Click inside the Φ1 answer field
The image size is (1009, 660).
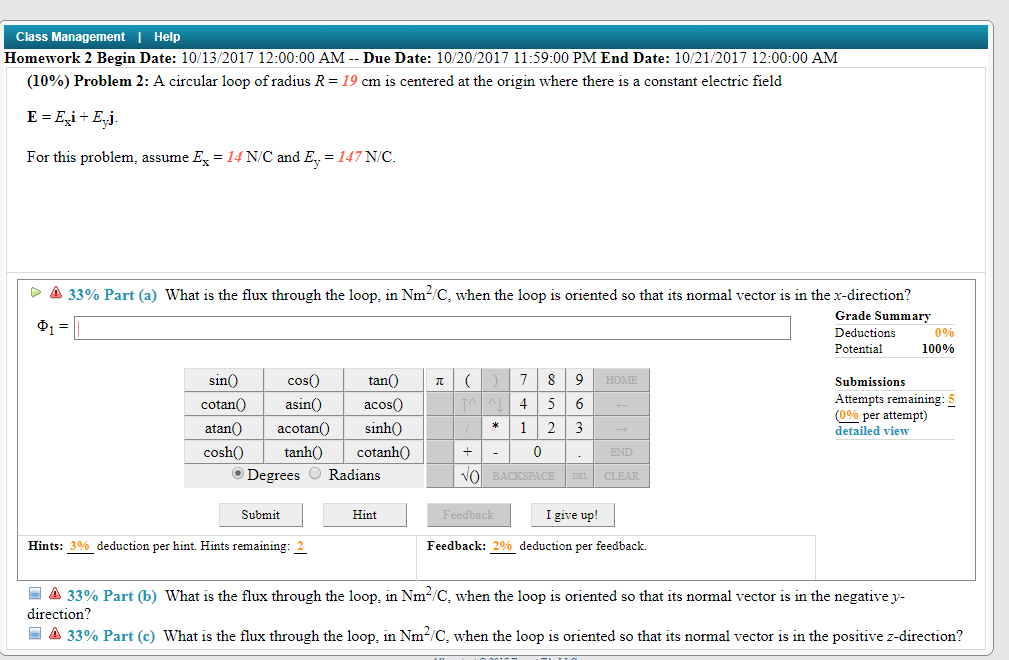(430, 327)
